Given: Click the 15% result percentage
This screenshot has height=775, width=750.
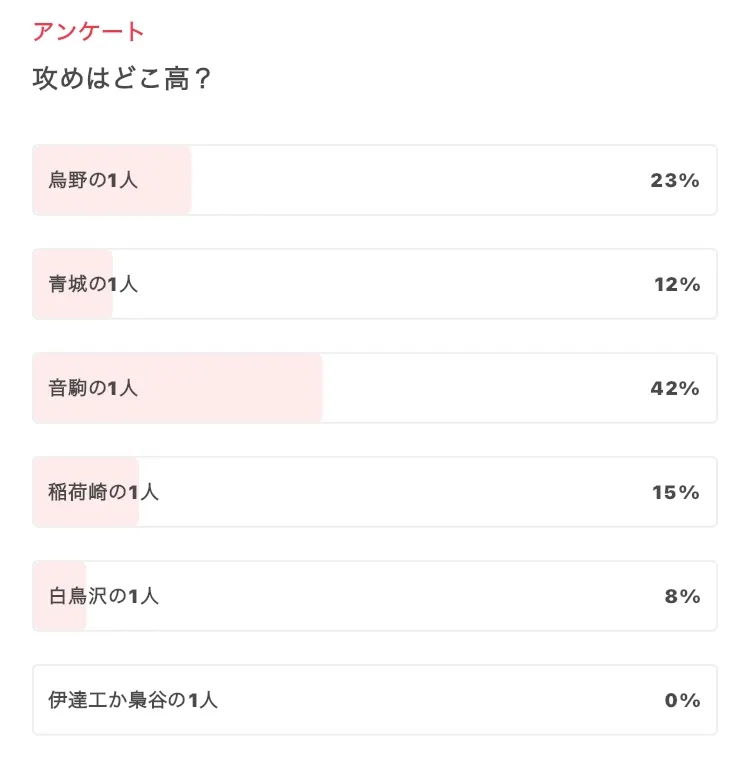Looking at the screenshot, I should coord(677,493).
